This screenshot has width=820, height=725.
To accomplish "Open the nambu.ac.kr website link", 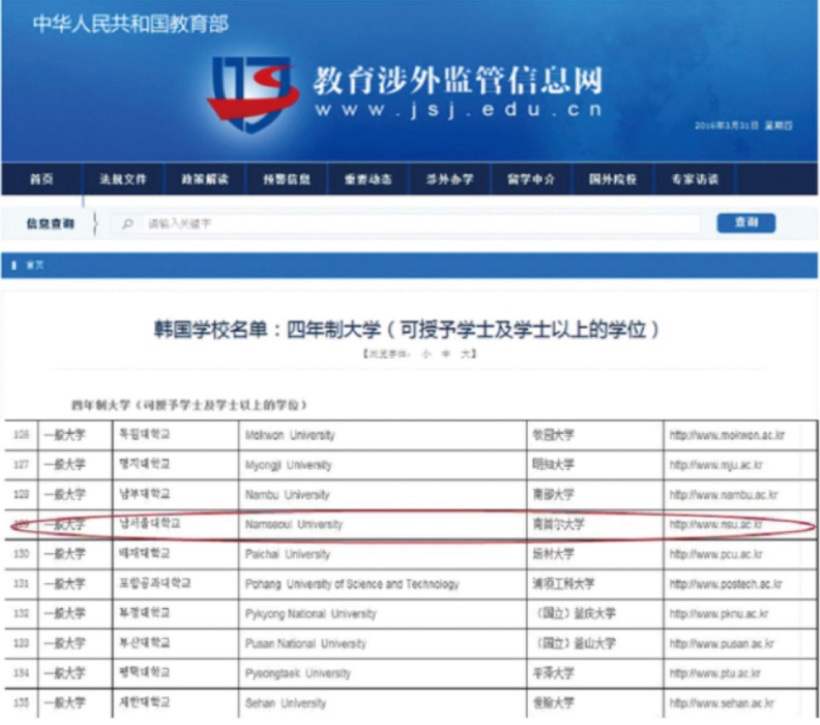I will click(x=724, y=495).
